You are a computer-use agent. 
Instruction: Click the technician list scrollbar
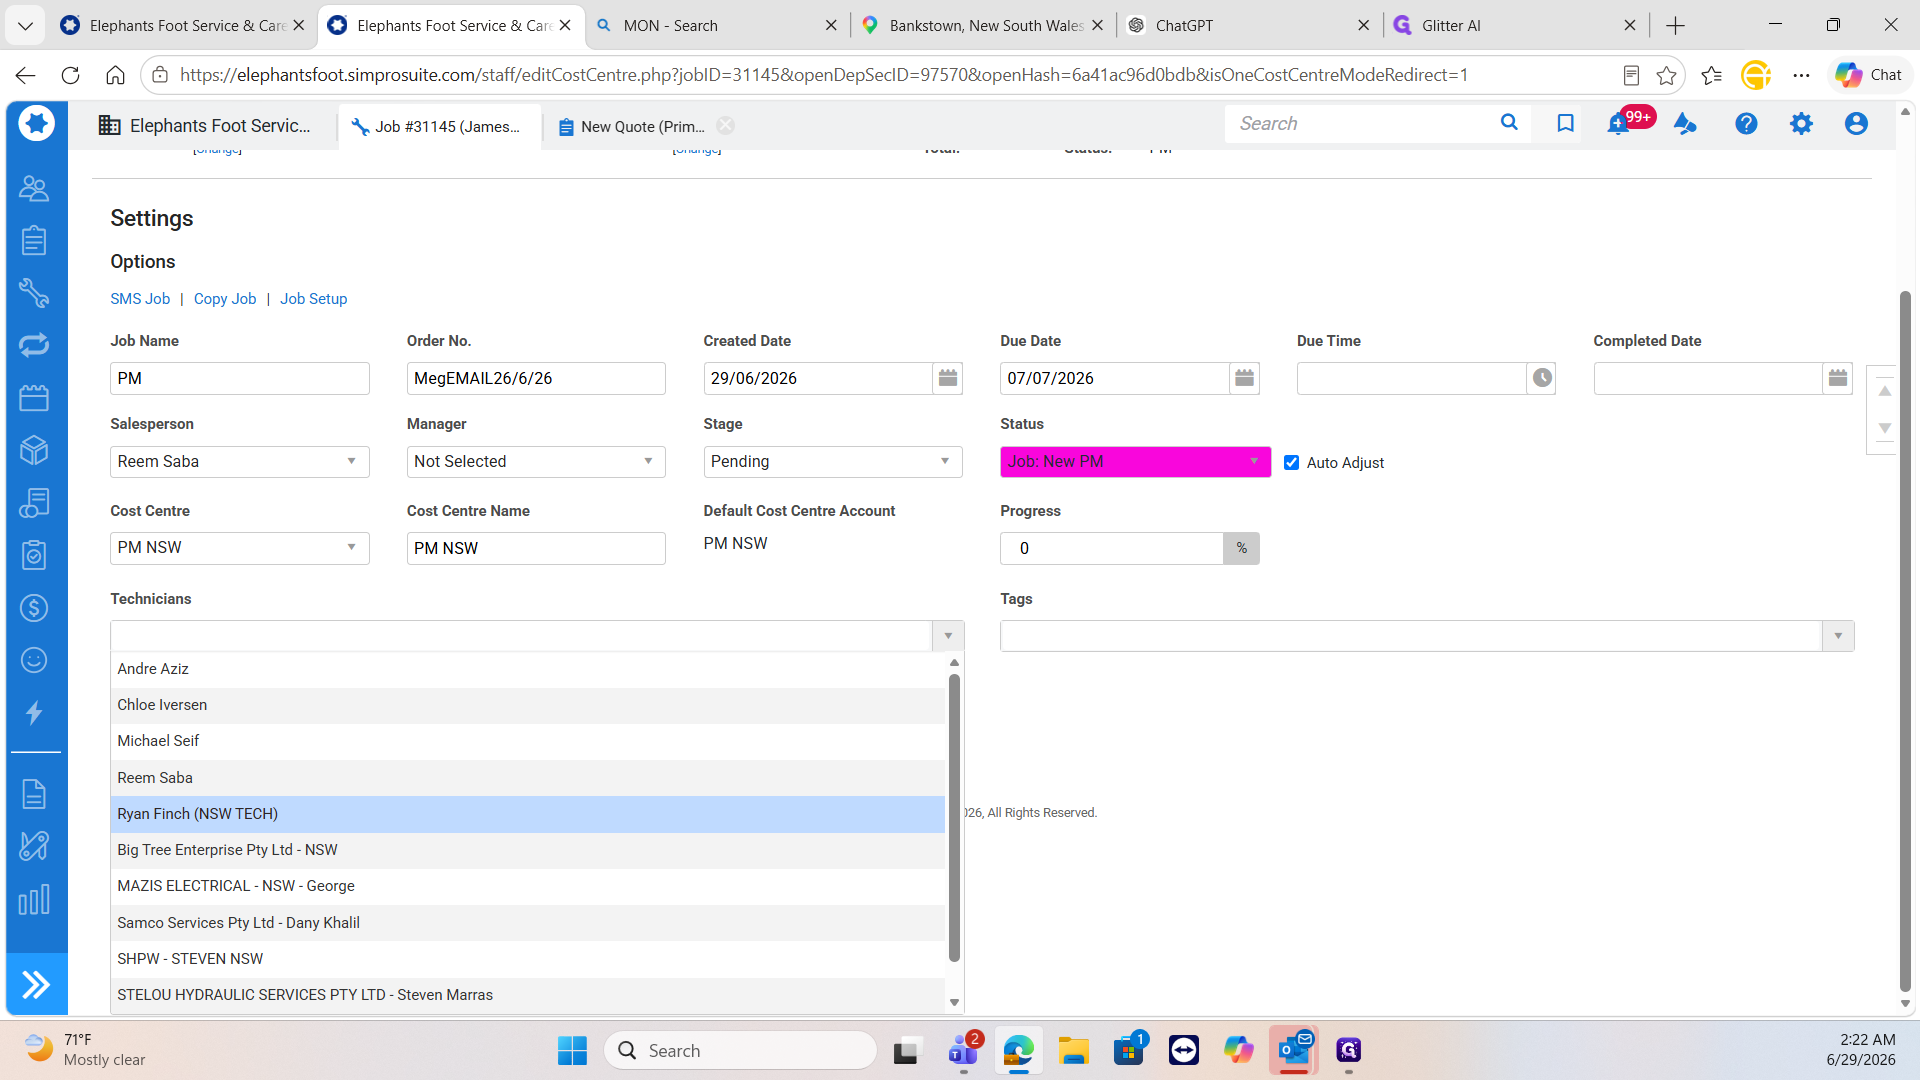point(954,818)
